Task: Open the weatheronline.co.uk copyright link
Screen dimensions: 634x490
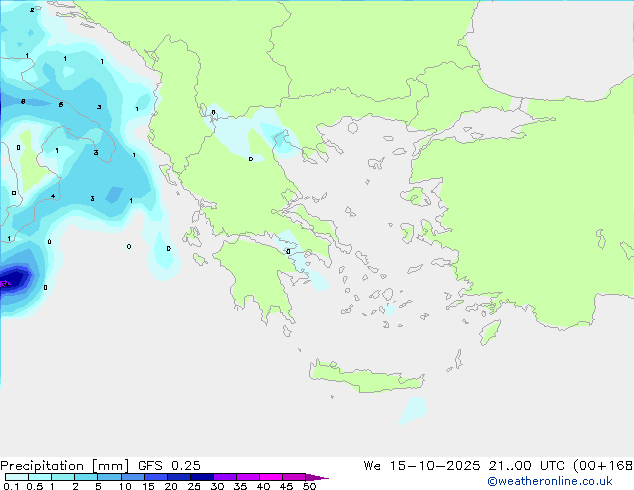Action: click(550, 481)
